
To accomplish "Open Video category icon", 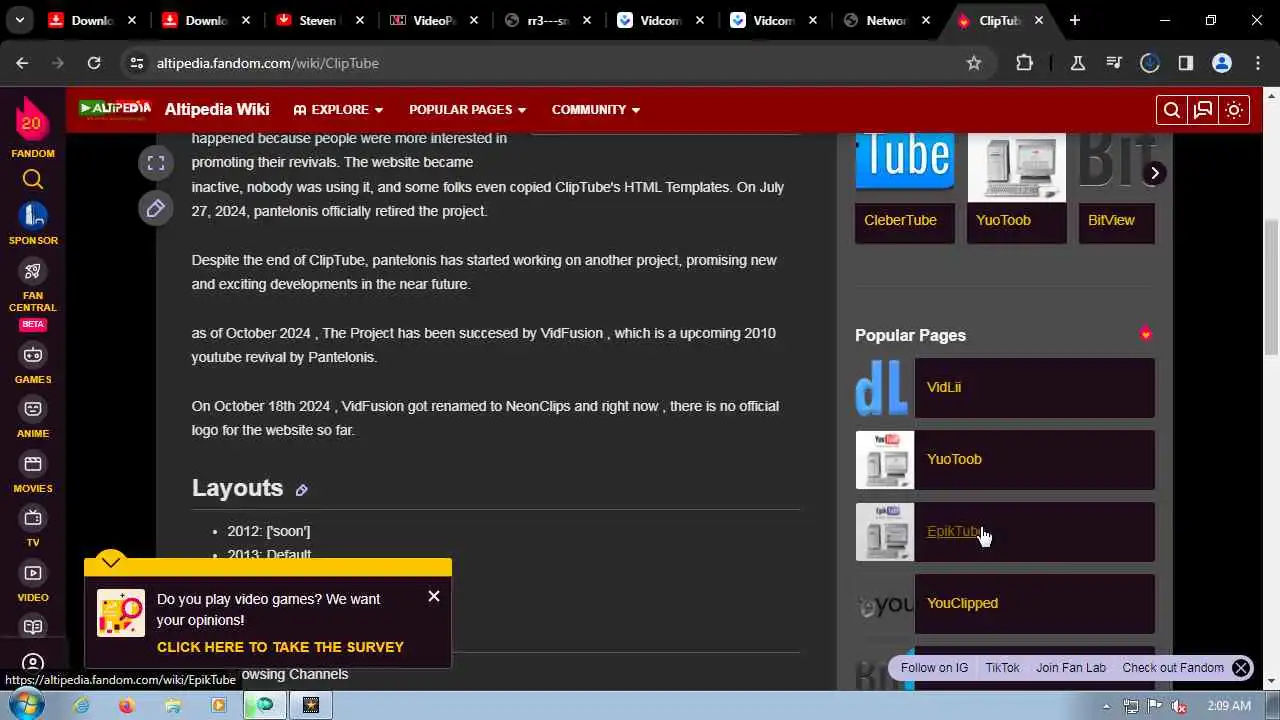I will [33, 573].
